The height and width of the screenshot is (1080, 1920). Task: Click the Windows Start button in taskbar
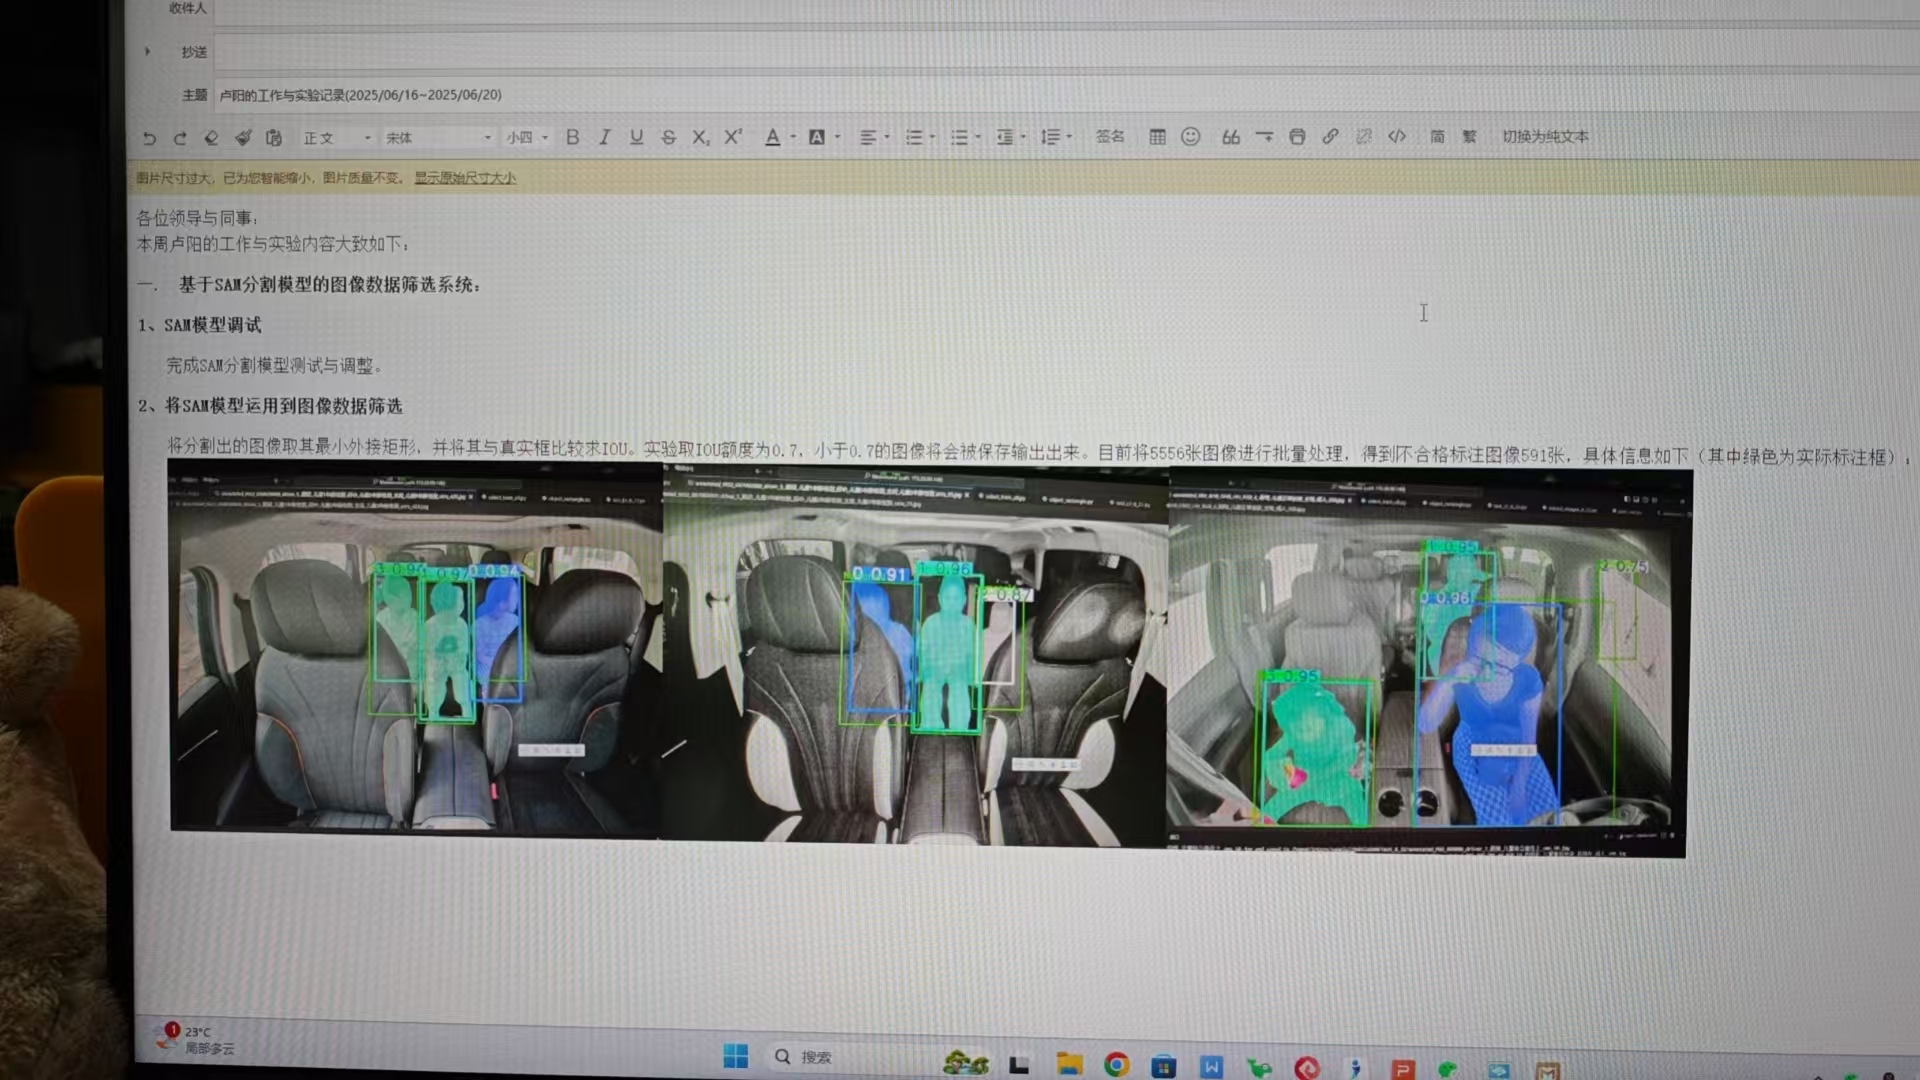point(735,1057)
